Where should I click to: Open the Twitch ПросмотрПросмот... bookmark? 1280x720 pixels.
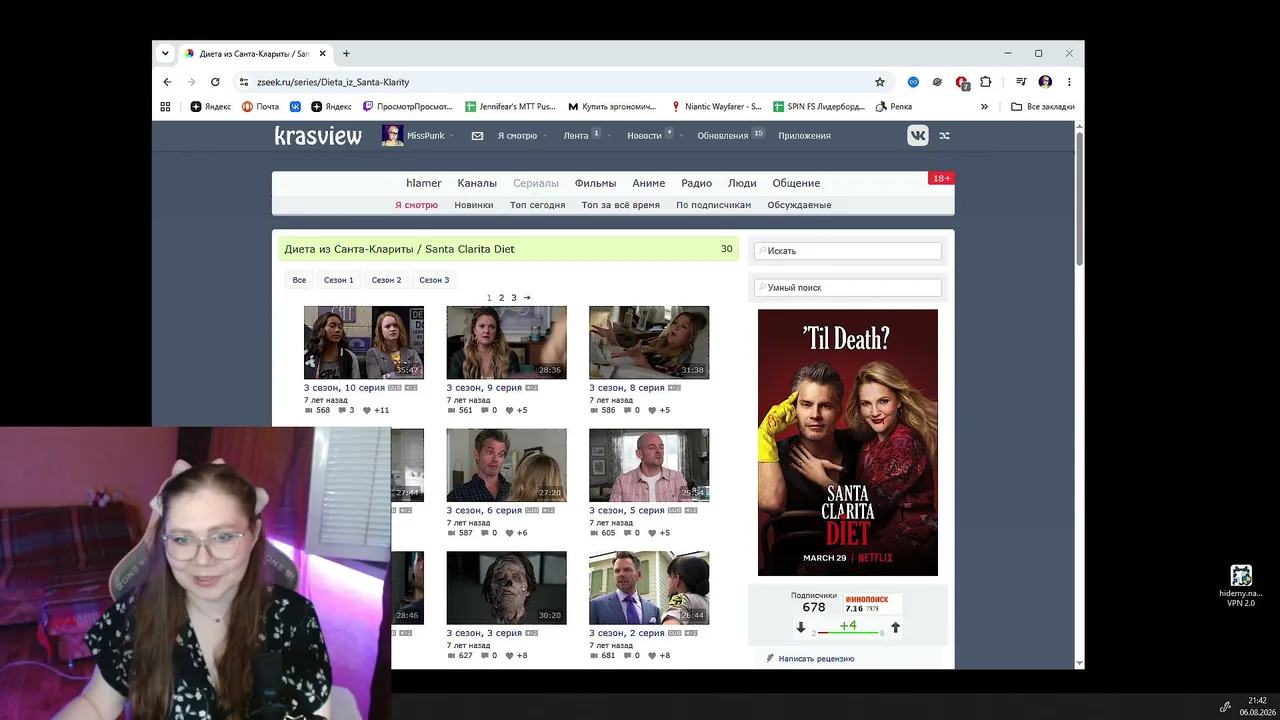click(x=408, y=106)
